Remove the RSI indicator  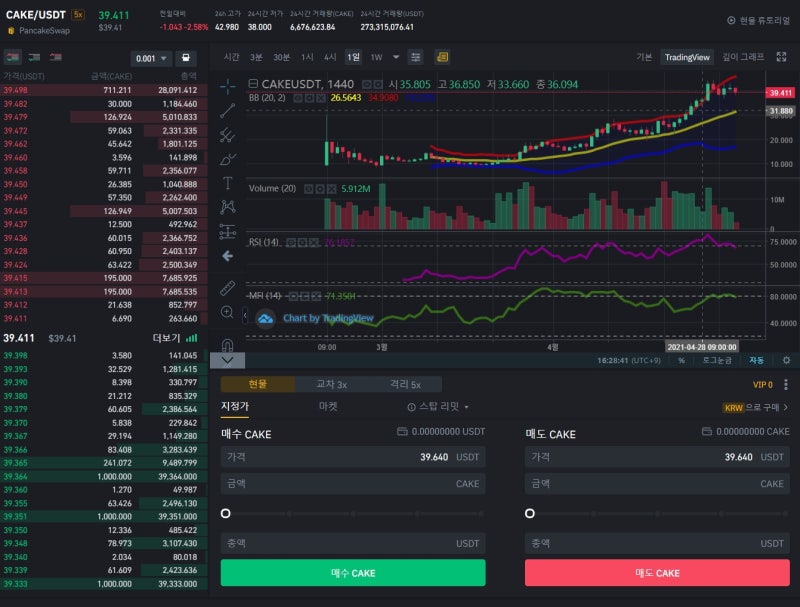[313, 243]
